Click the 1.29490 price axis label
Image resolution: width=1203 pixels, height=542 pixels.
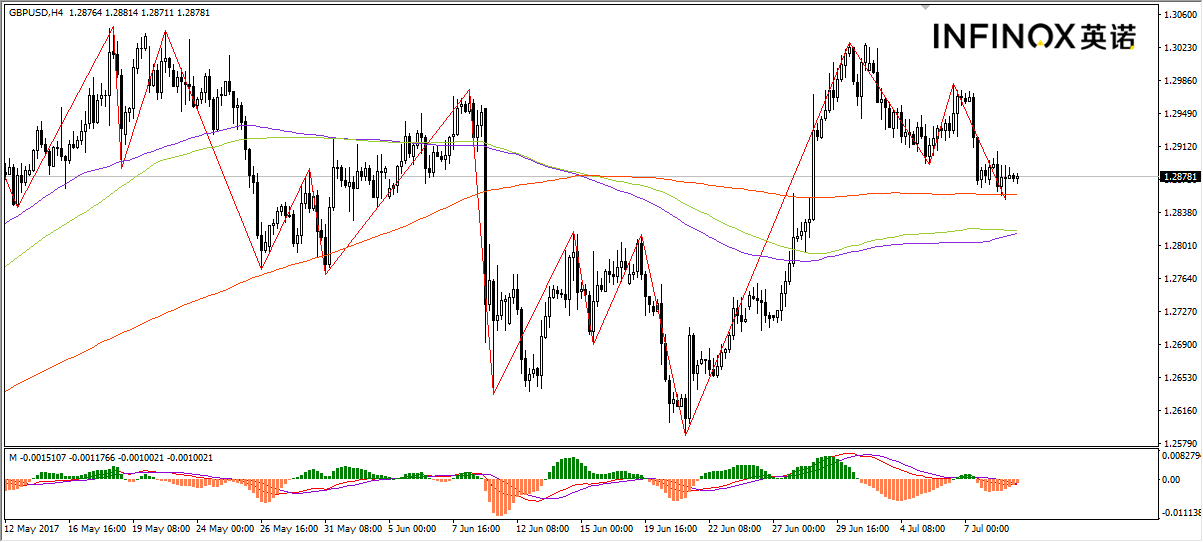click(x=1180, y=113)
